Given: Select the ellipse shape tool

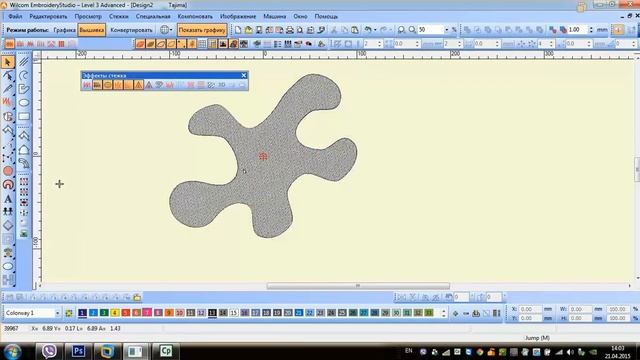Looking at the screenshot, I should point(24,102).
